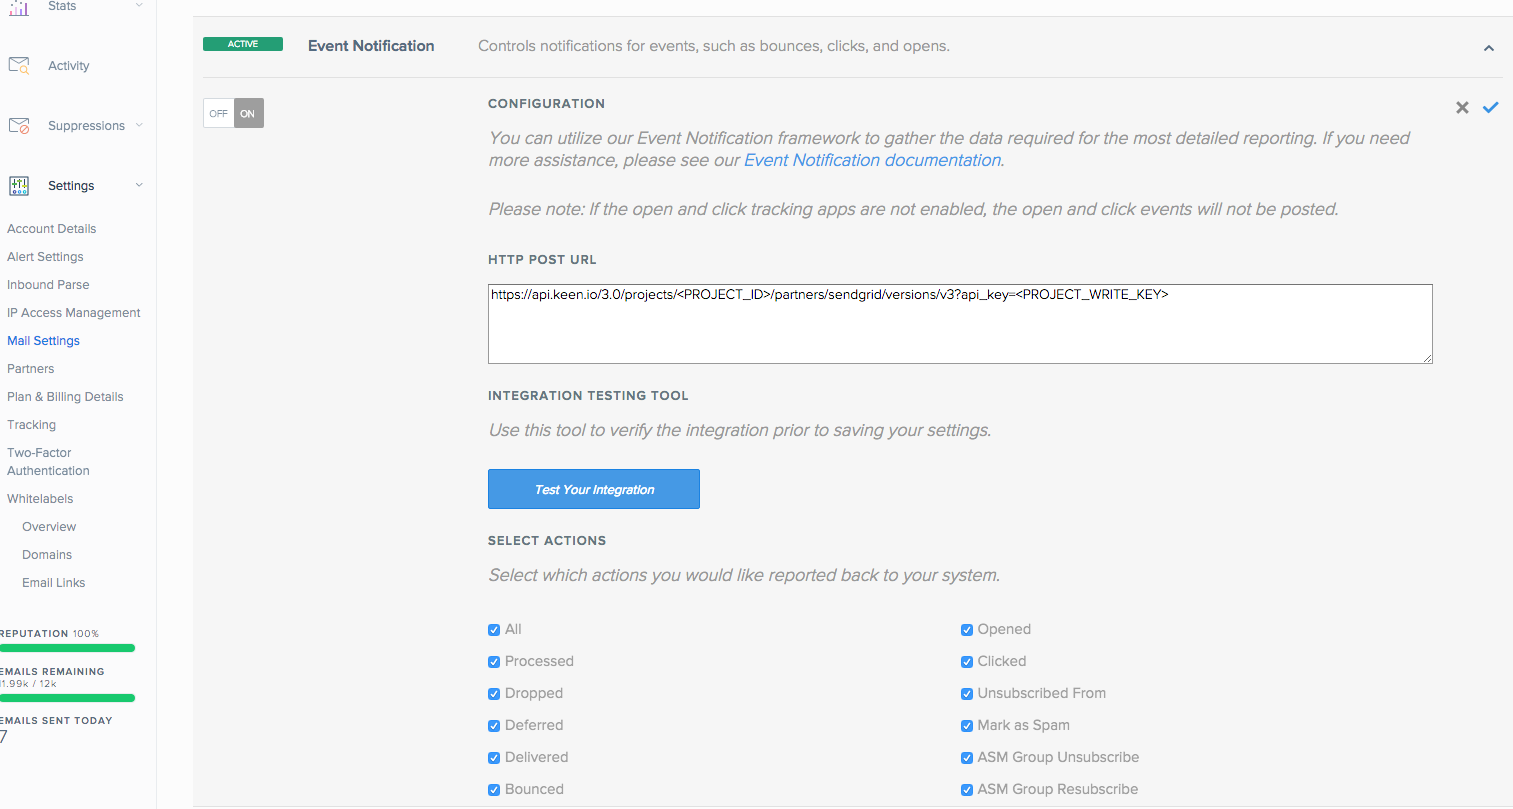Open Stats in the sidebar
The height and width of the screenshot is (809, 1513).
click(62, 6)
